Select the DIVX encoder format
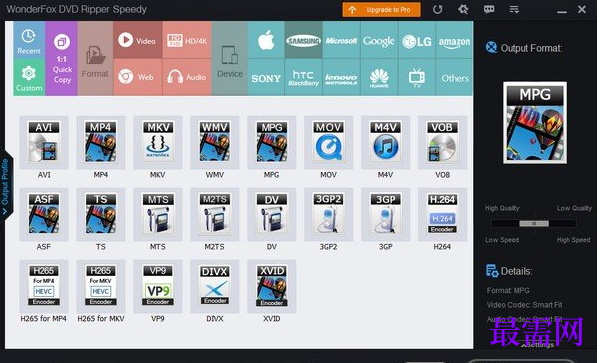 (215, 286)
